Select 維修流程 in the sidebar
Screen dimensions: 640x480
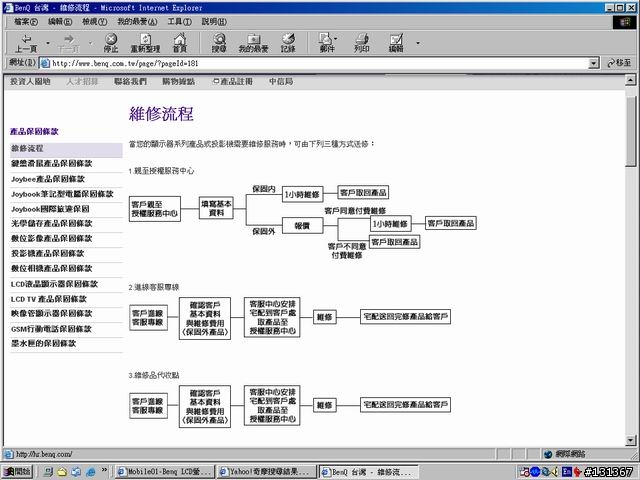pos(66,149)
